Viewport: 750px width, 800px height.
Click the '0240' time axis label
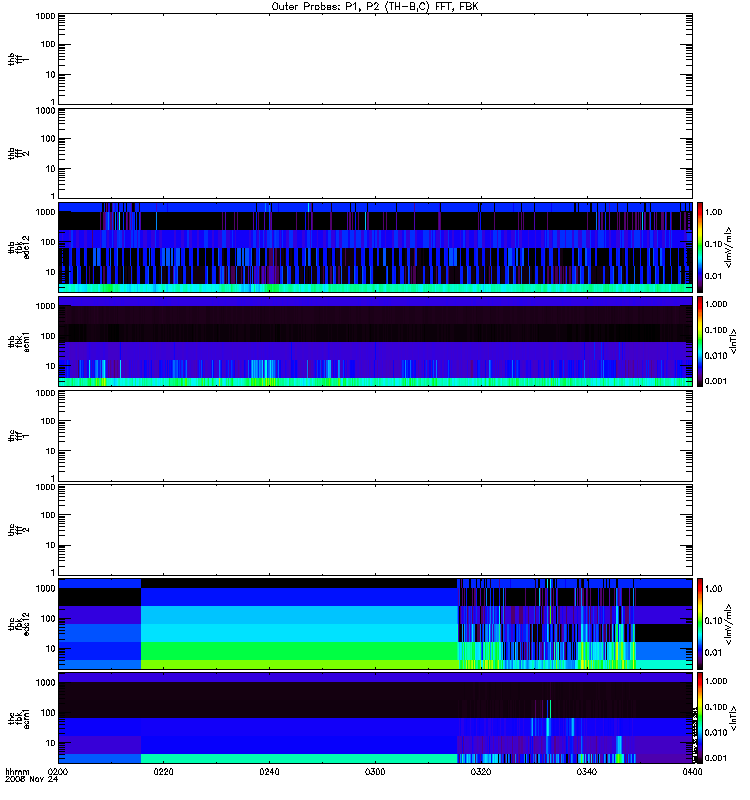269,771
